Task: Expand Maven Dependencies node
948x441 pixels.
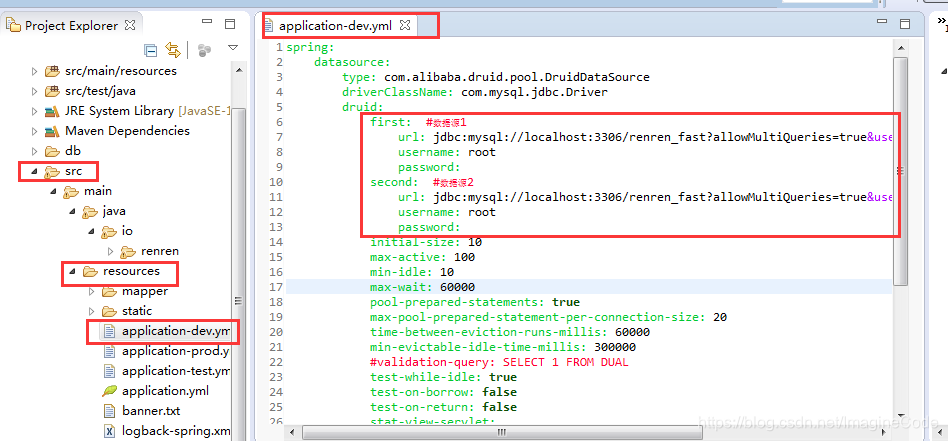Action: [x=34, y=131]
